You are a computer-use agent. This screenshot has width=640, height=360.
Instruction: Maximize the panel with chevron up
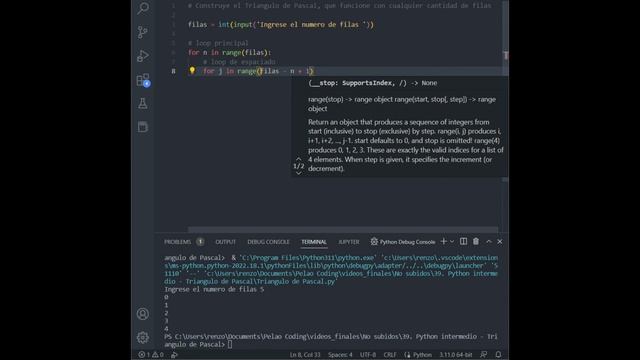[489, 242]
